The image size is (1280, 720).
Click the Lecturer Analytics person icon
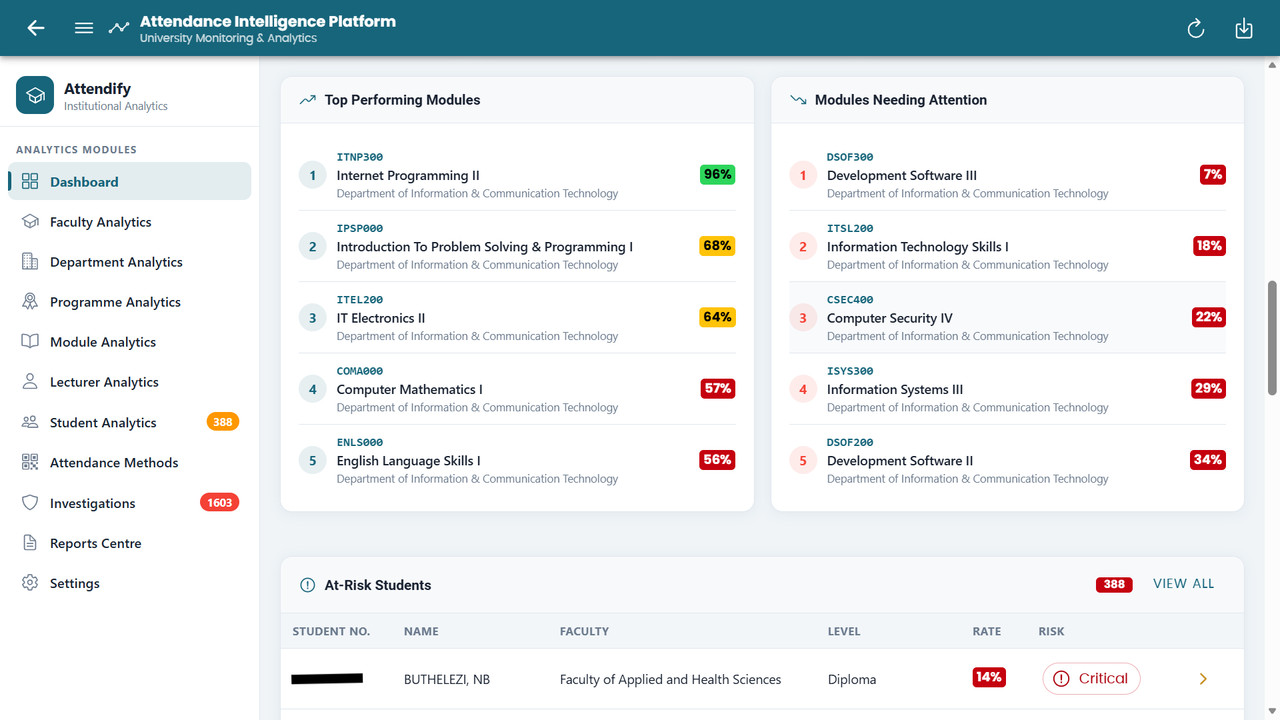pyautogui.click(x=30, y=381)
